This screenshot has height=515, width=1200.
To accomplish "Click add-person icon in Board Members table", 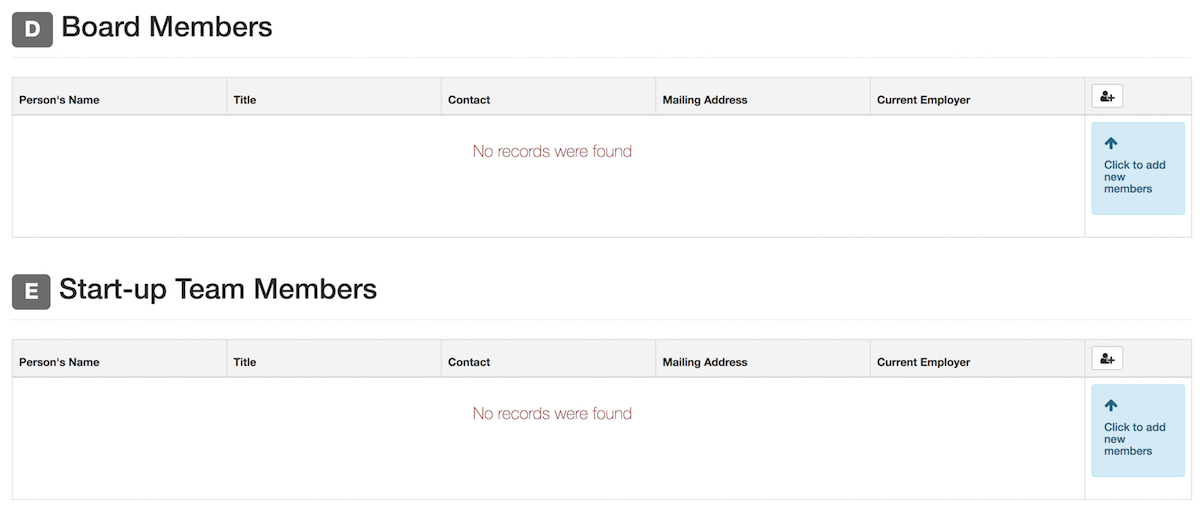I will pos(1107,96).
